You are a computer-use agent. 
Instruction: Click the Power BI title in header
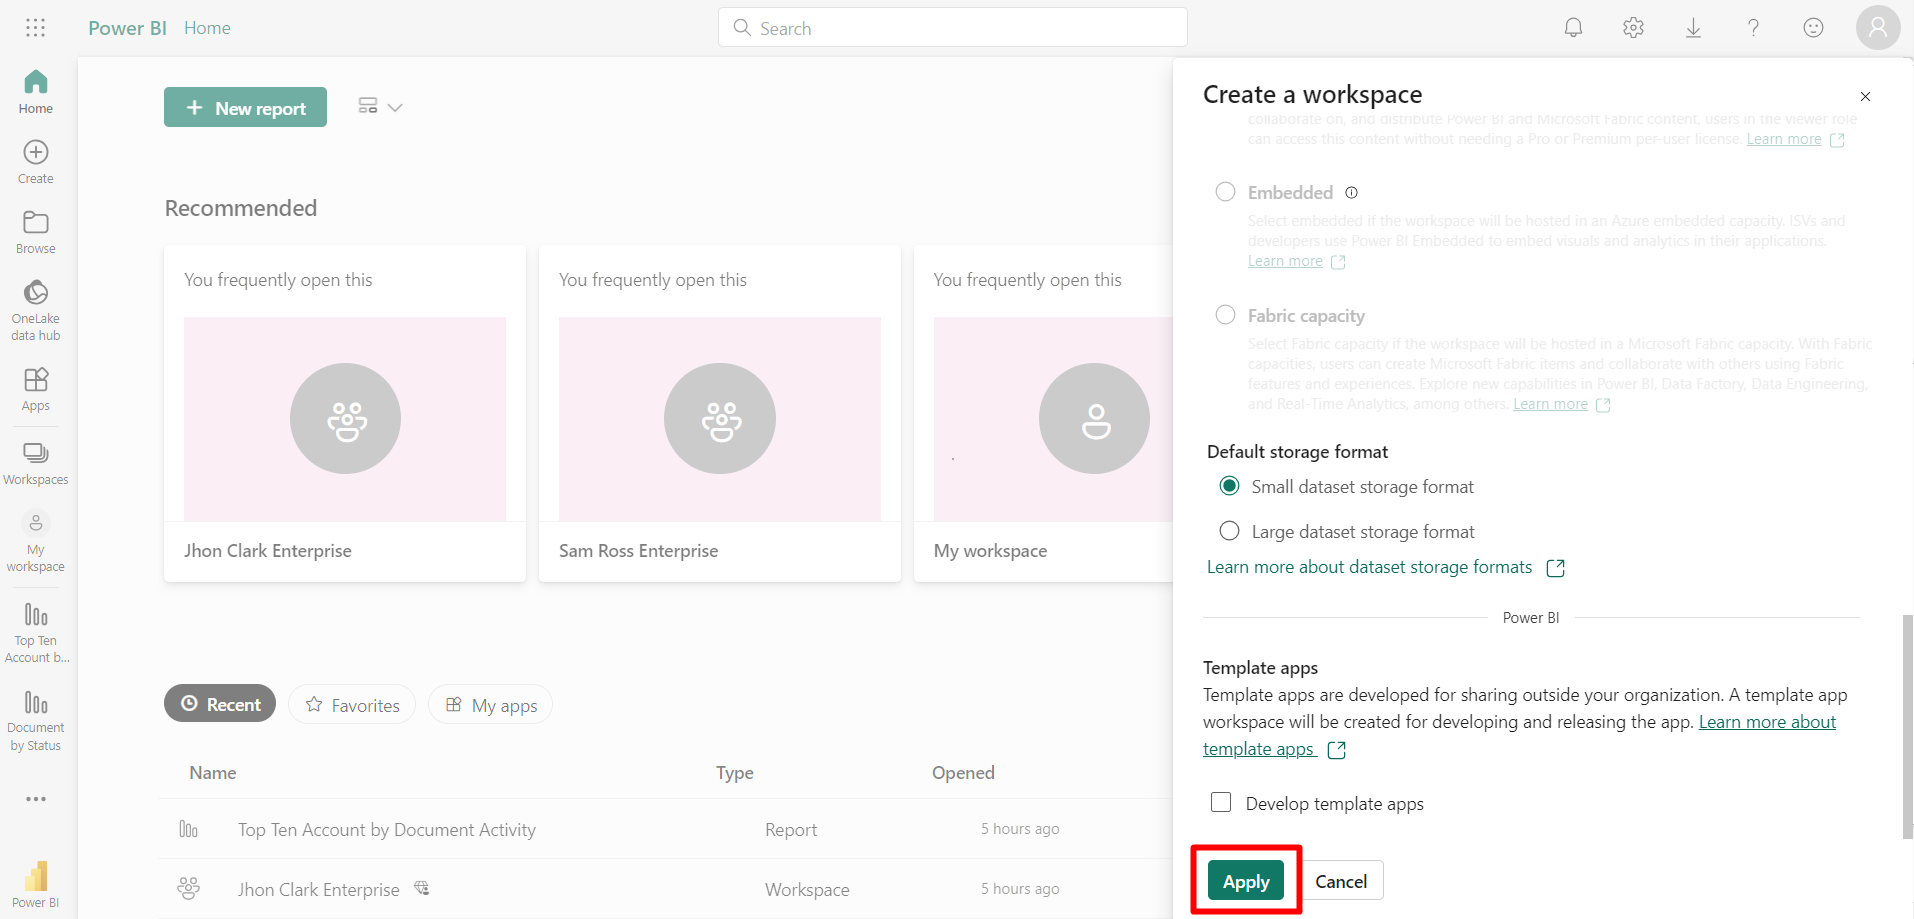[127, 28]
